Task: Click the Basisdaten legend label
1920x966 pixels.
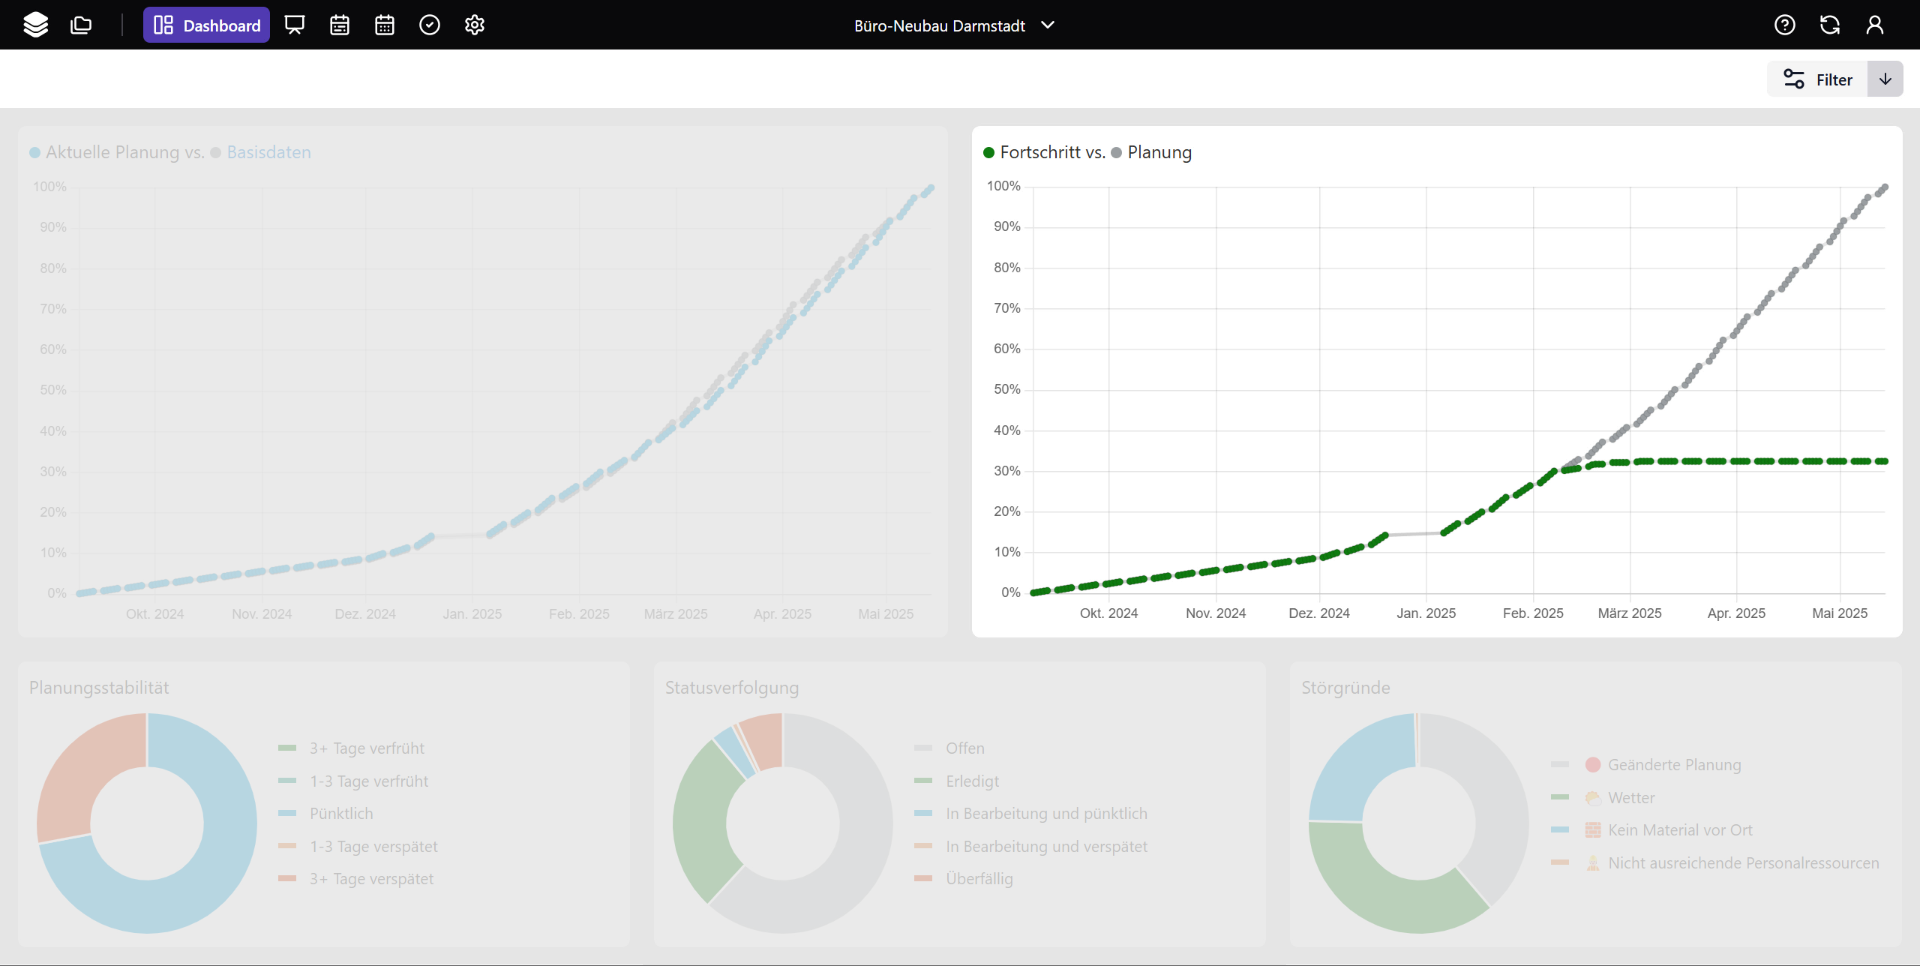Action: click(x=268, y=152)
